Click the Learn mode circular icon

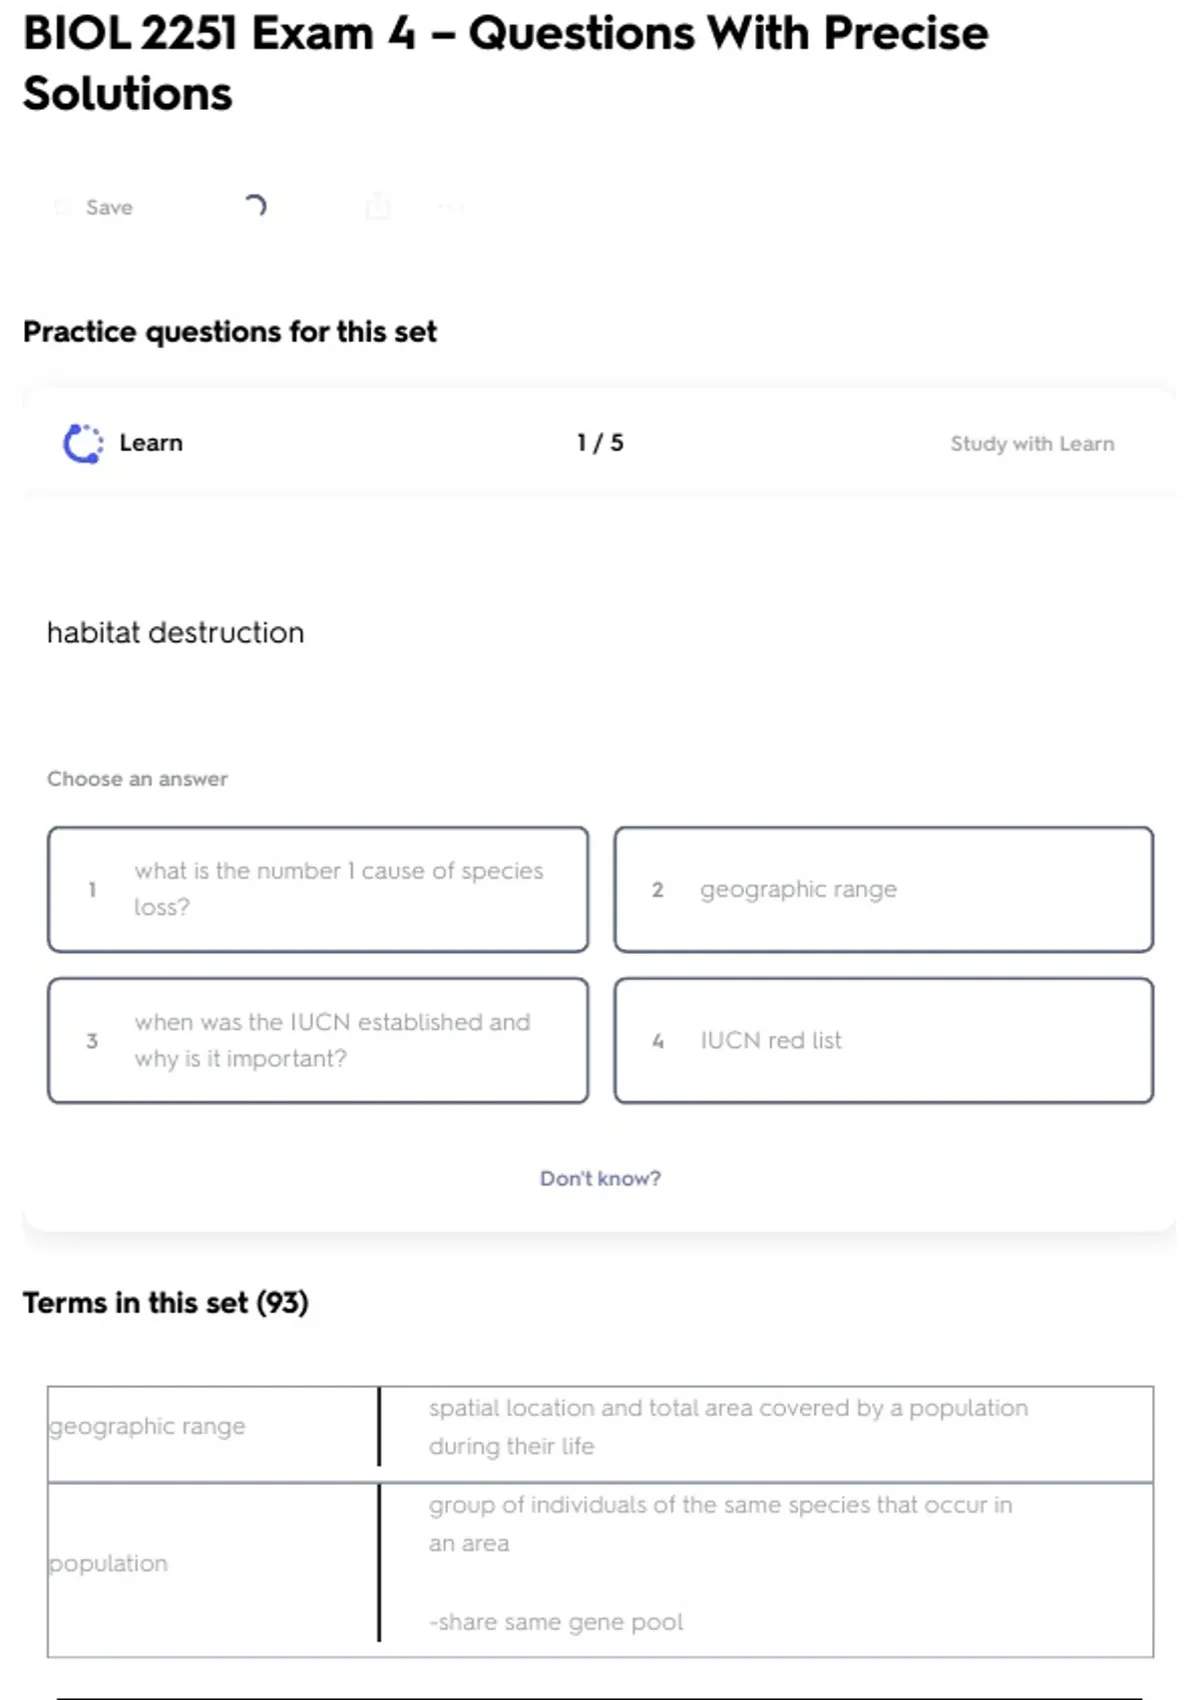[x=83, y=443]
